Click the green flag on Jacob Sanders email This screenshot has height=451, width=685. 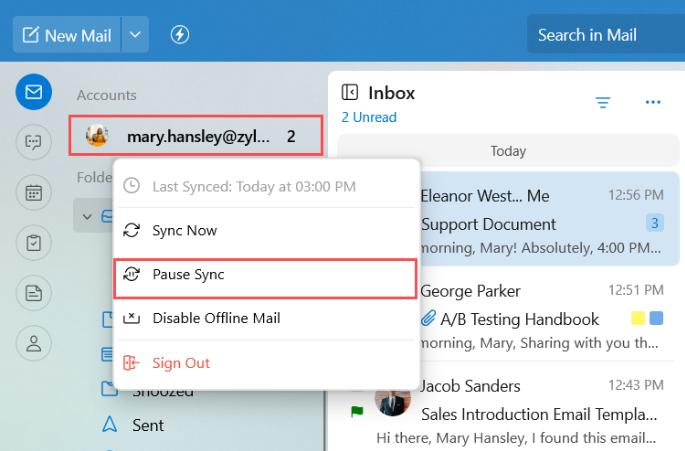(357, 411)
